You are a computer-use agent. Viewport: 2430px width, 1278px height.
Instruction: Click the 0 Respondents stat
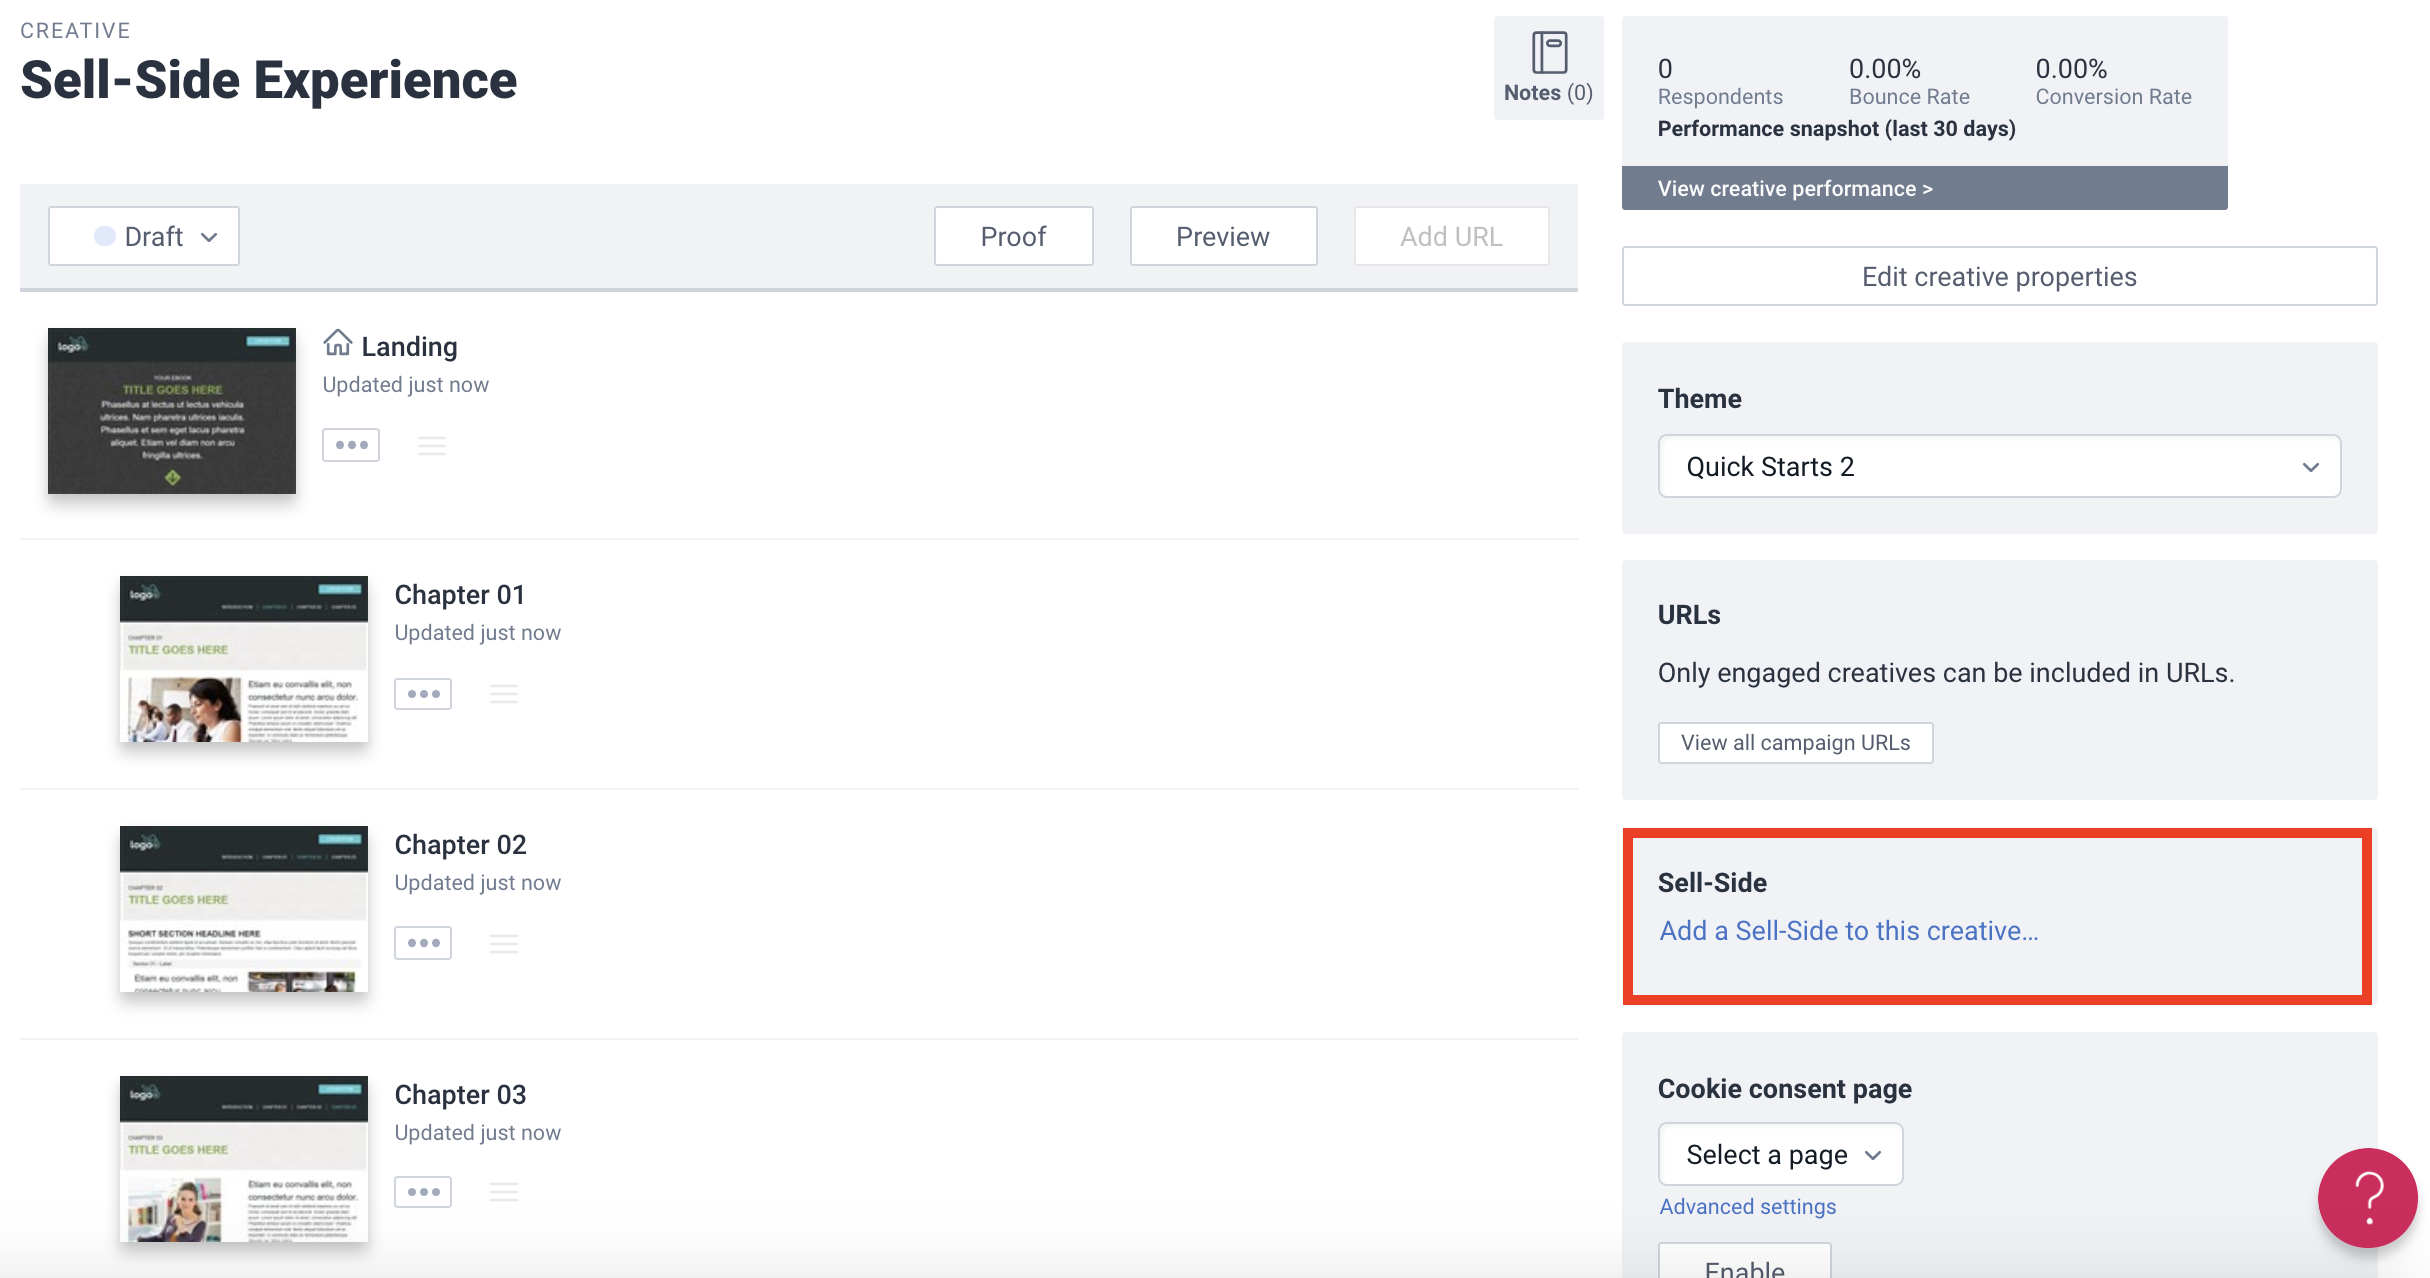(x=1720, y=81)
